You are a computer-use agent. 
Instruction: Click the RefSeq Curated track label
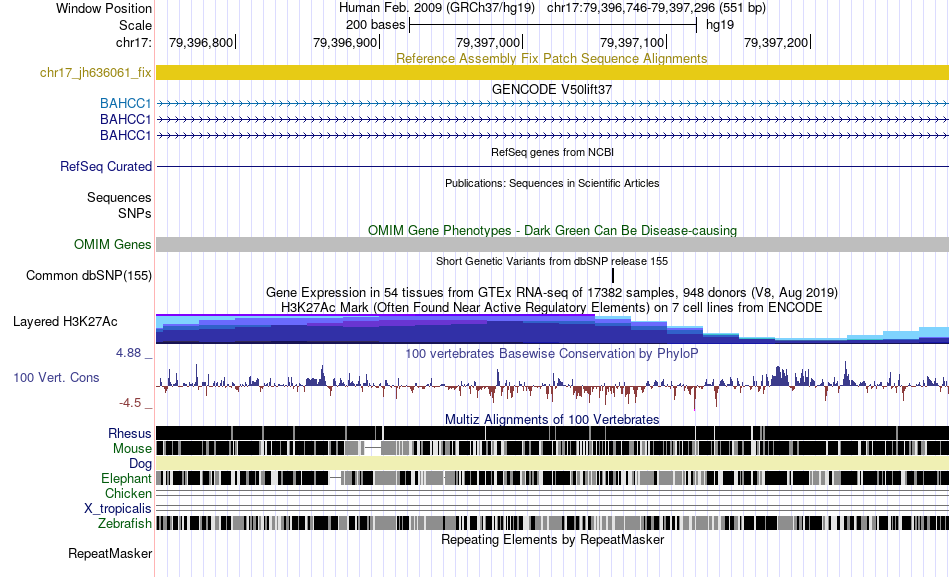click(106, 166)
